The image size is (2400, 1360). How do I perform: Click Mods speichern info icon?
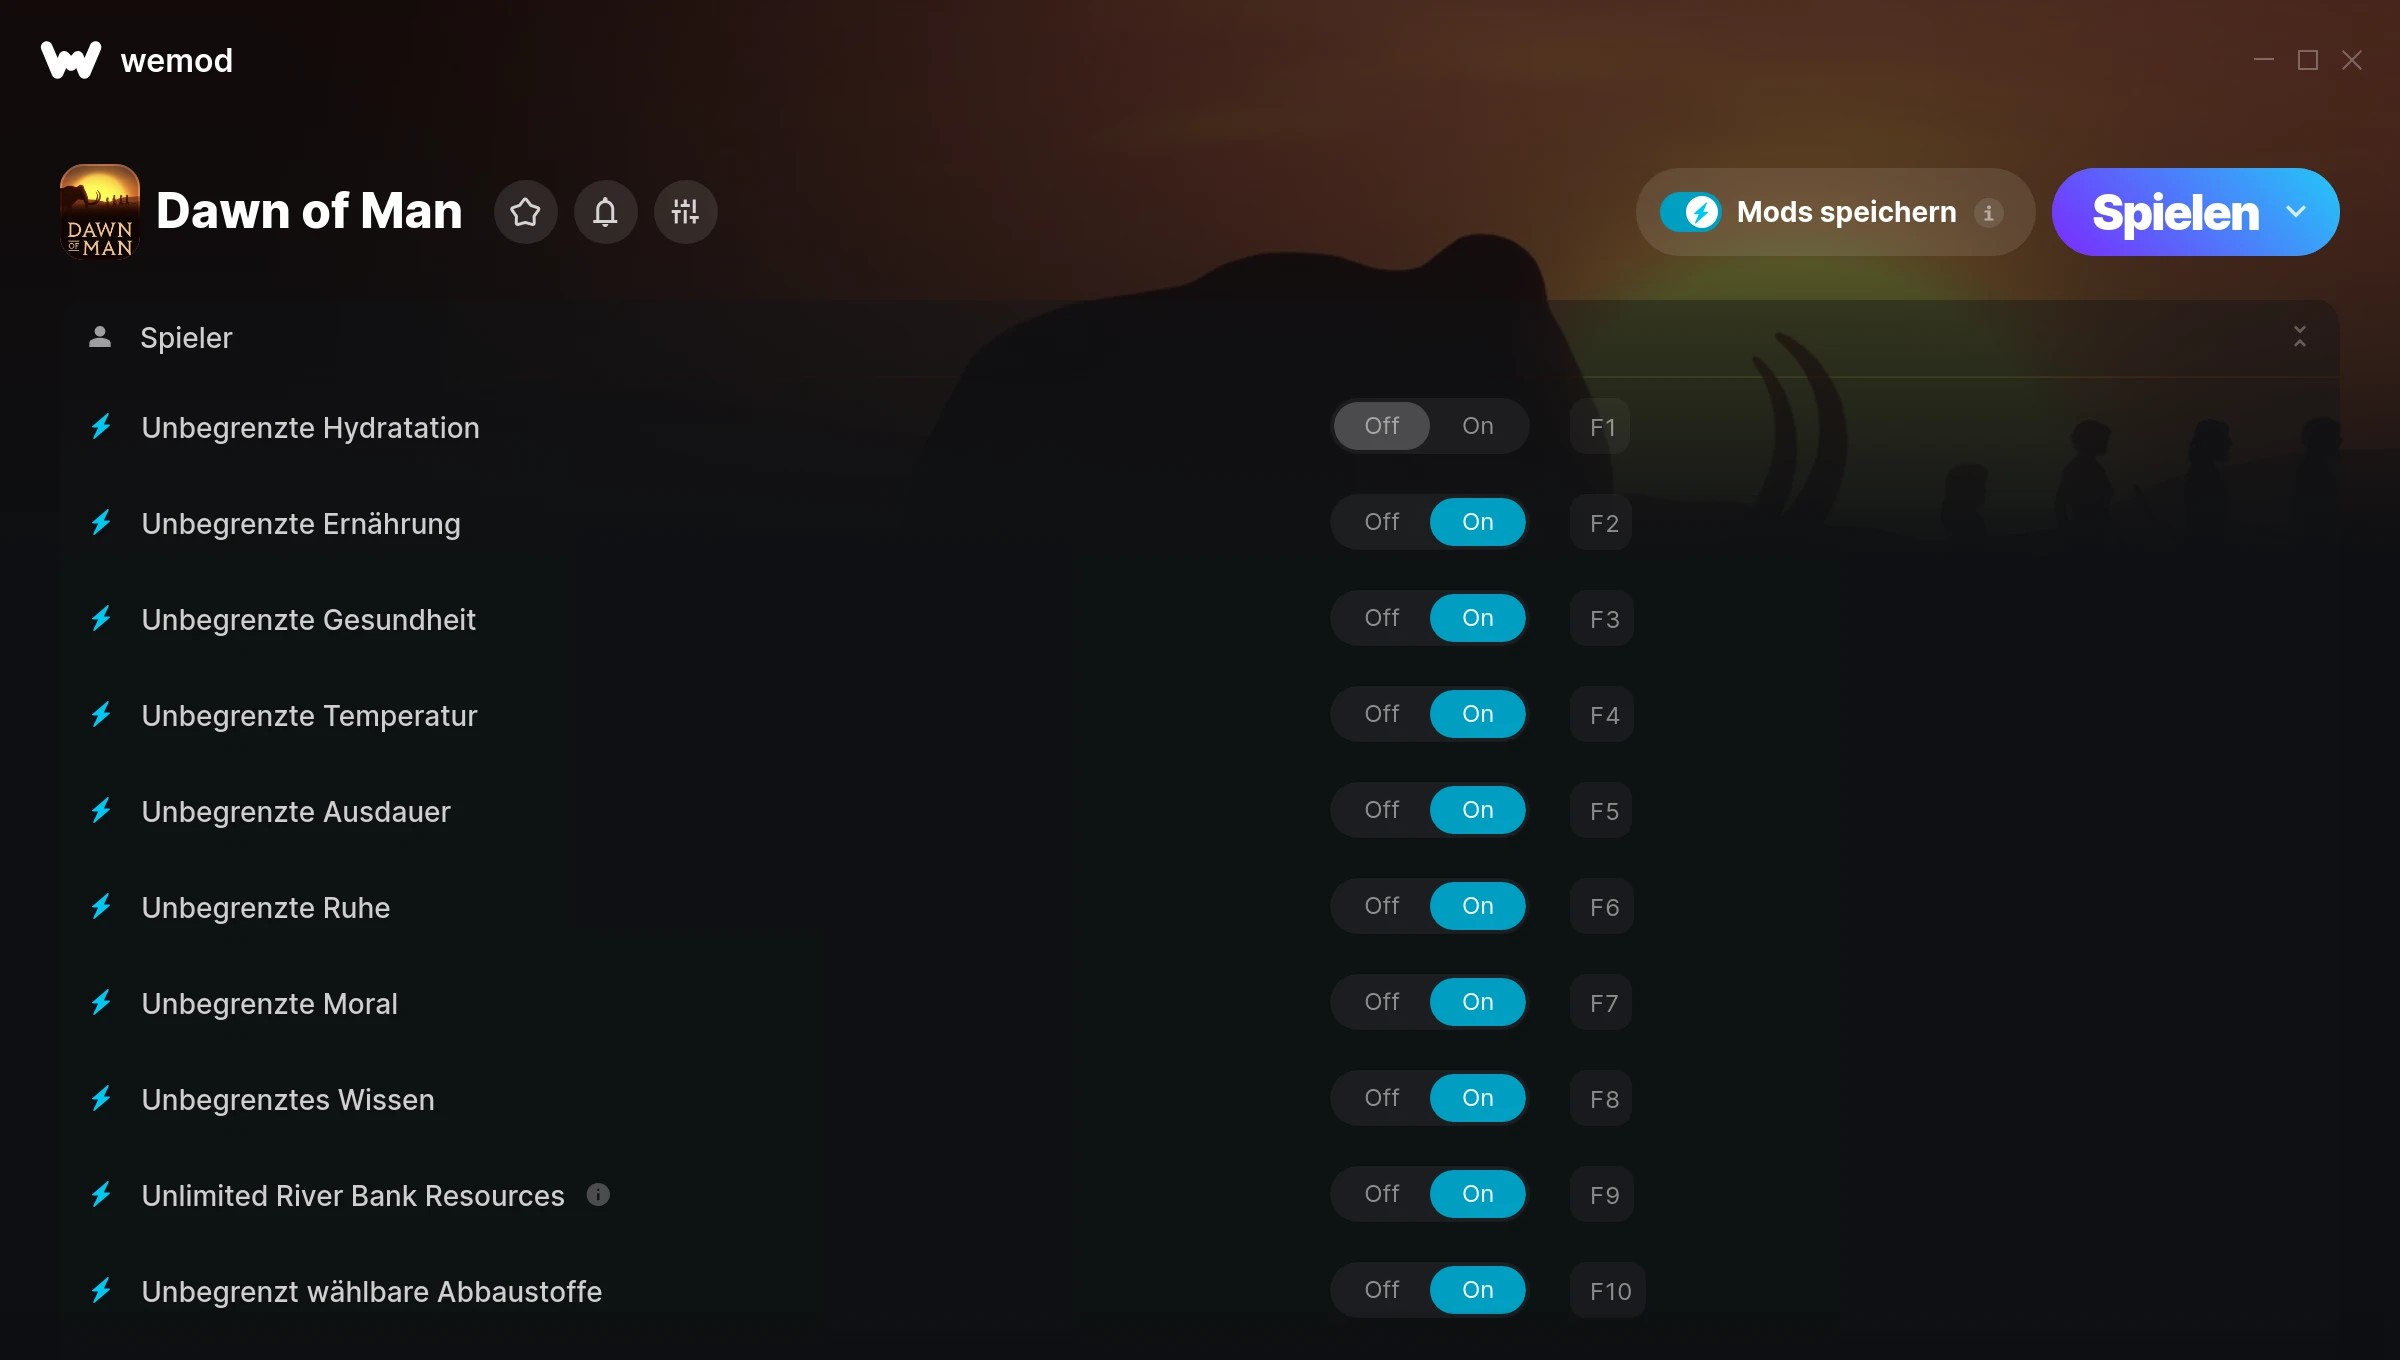point(1989,212)
